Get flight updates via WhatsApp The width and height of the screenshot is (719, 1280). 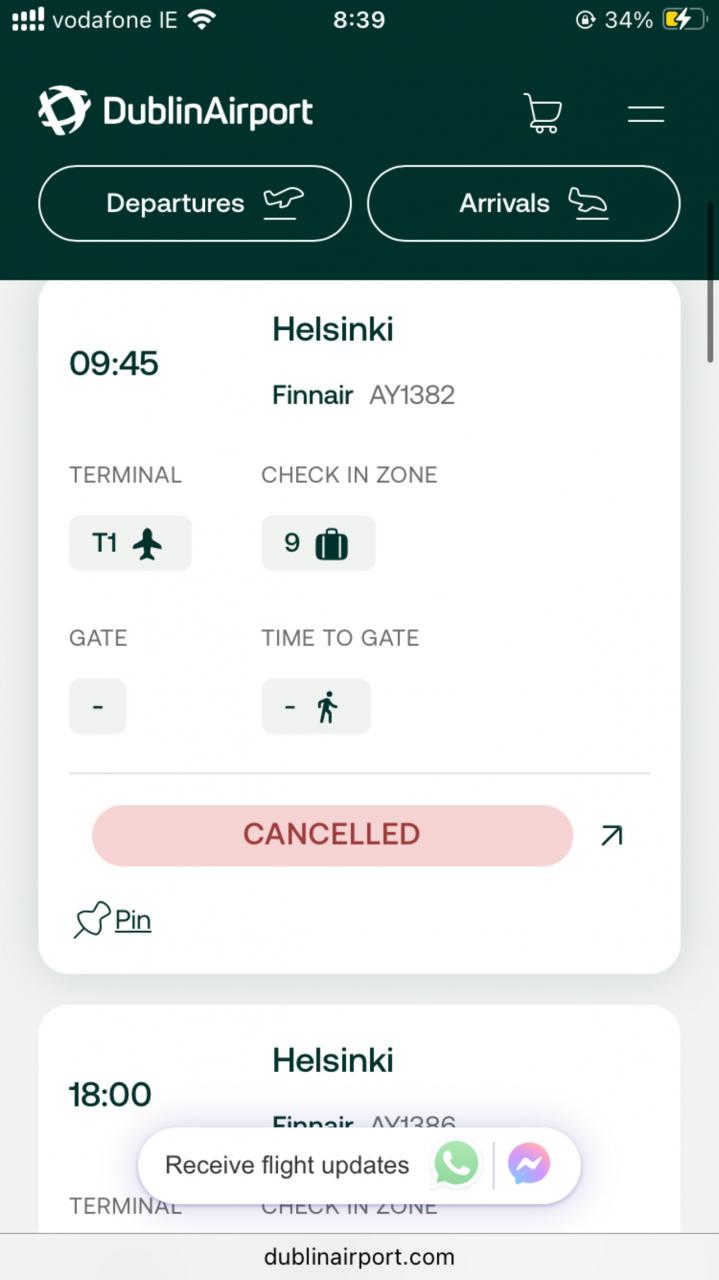(456, 1165)
